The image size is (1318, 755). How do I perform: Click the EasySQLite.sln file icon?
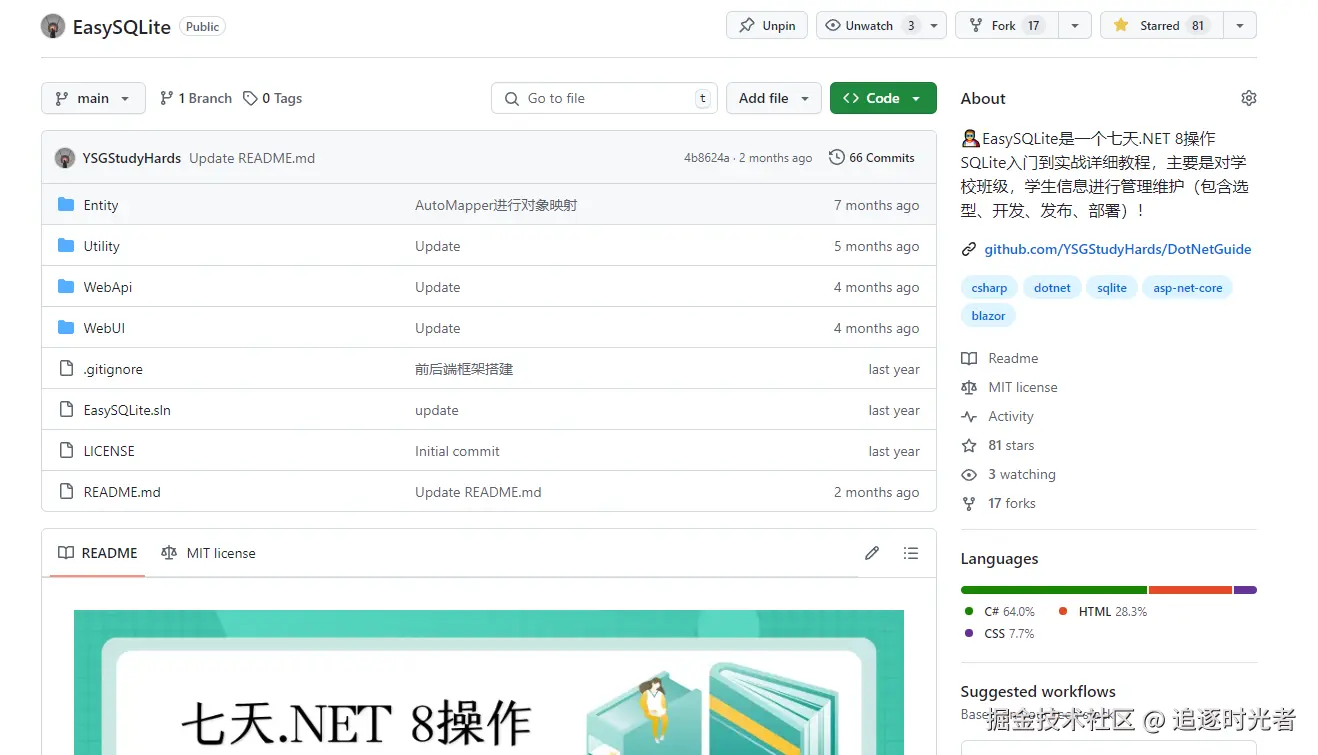(66, 410)
